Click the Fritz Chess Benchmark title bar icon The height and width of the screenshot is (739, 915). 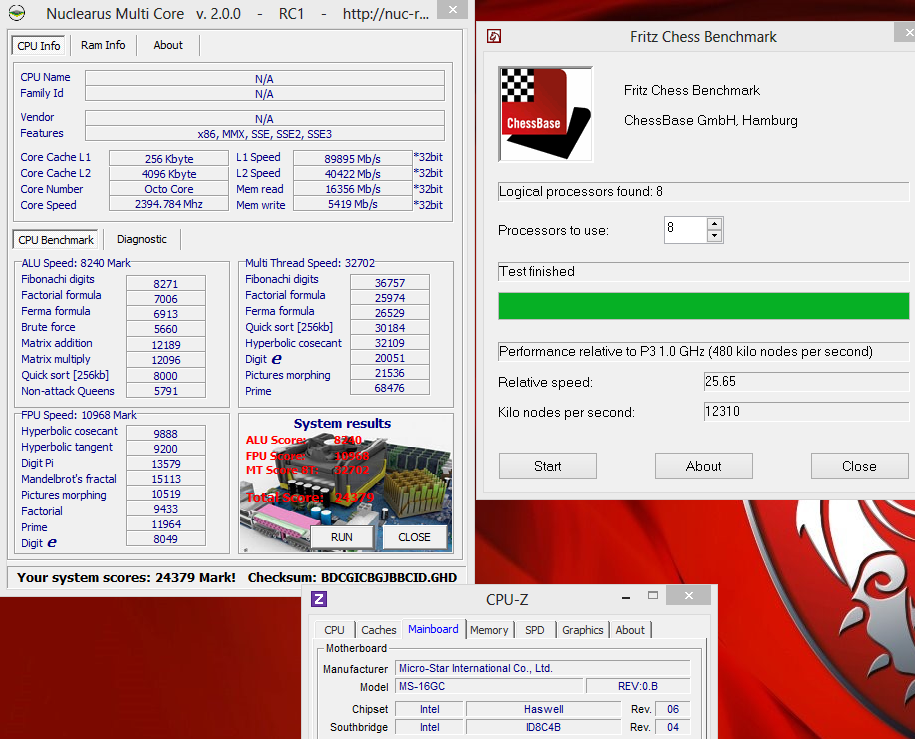pos(494,36)
